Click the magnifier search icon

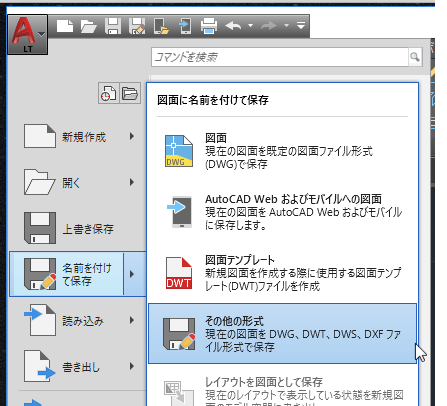point(415,57)
